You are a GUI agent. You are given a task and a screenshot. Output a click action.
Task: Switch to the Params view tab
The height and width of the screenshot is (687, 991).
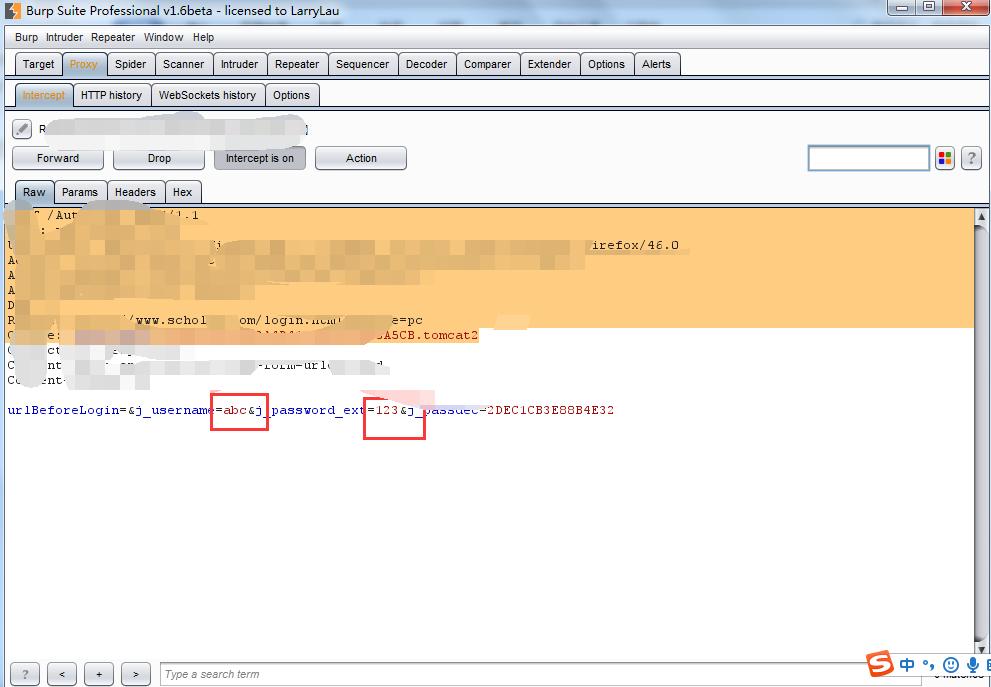[x=80, y=192]
